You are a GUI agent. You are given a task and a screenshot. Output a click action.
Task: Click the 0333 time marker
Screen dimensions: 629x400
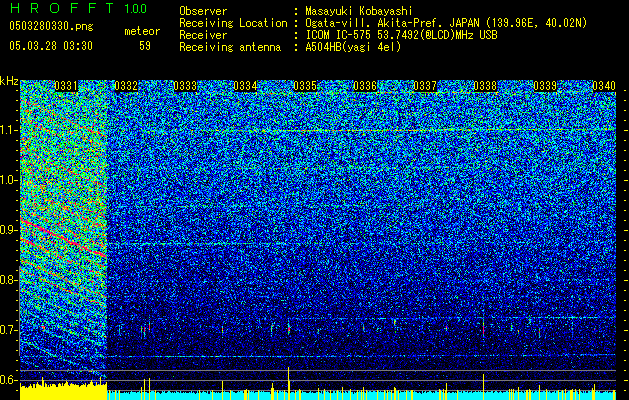click(186, 86)
